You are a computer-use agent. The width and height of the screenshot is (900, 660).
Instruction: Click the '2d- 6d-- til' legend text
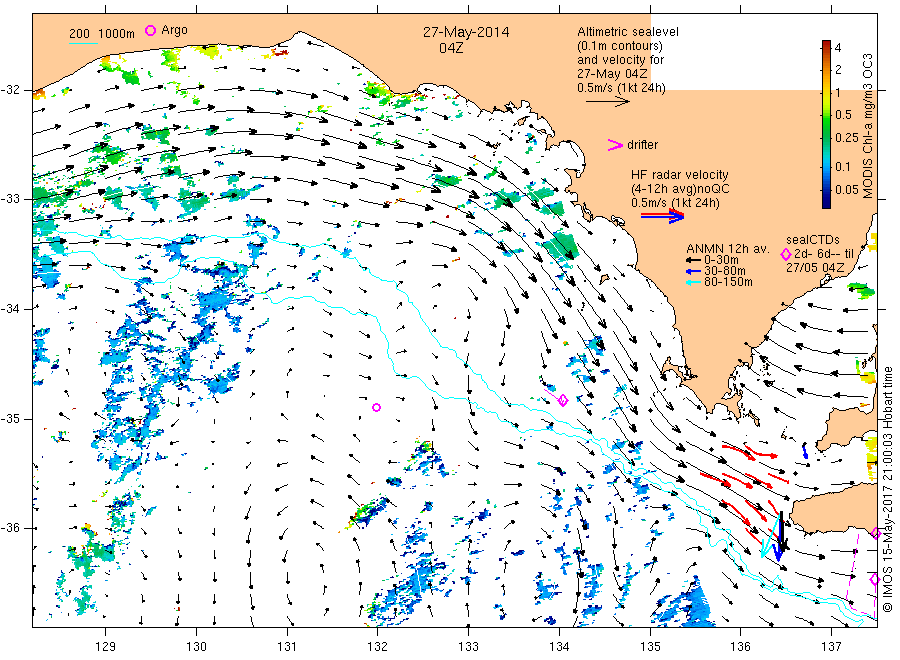pyautogui.click(x=824, y=254)
